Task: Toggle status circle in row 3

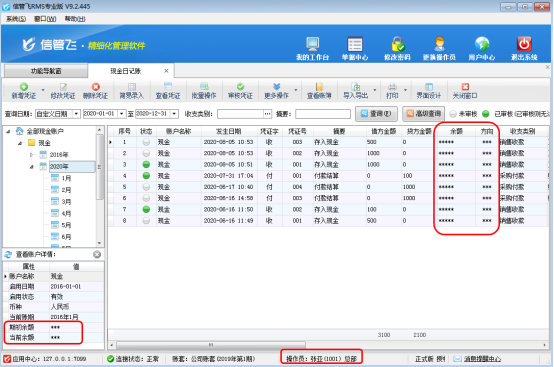Action: [146, 165]
